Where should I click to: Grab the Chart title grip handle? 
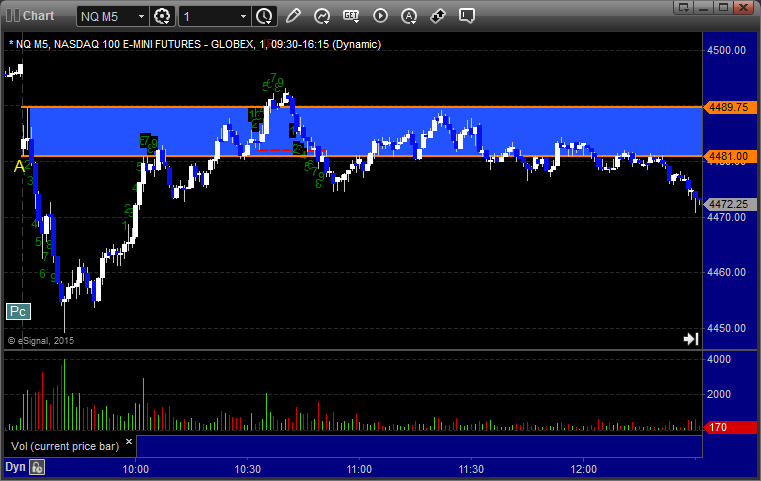tap(13, 16)
